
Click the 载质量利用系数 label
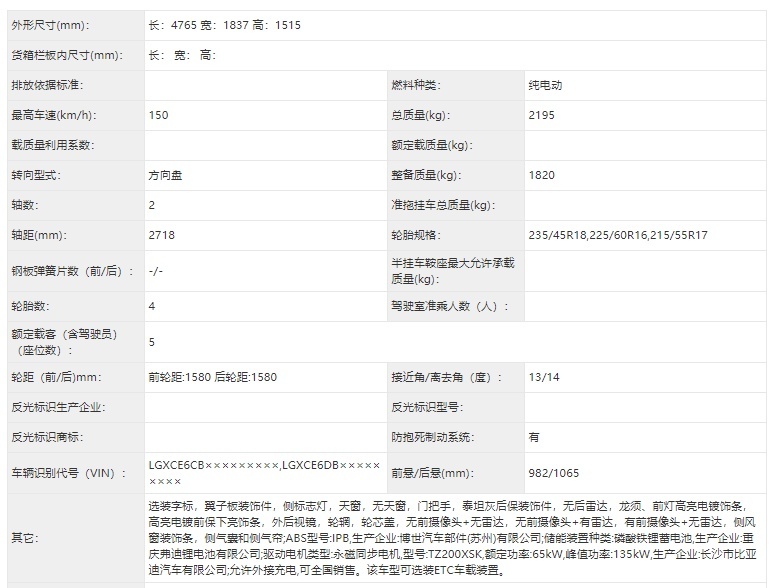coord(52,145)
